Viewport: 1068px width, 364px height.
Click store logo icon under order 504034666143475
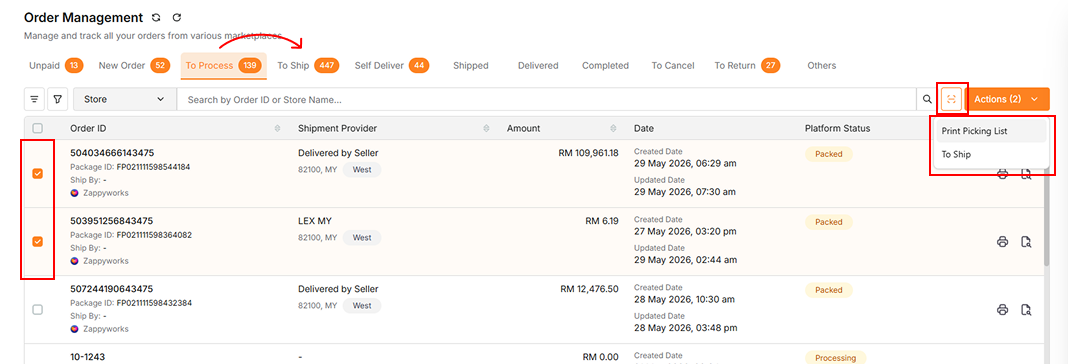pos(74,193)
